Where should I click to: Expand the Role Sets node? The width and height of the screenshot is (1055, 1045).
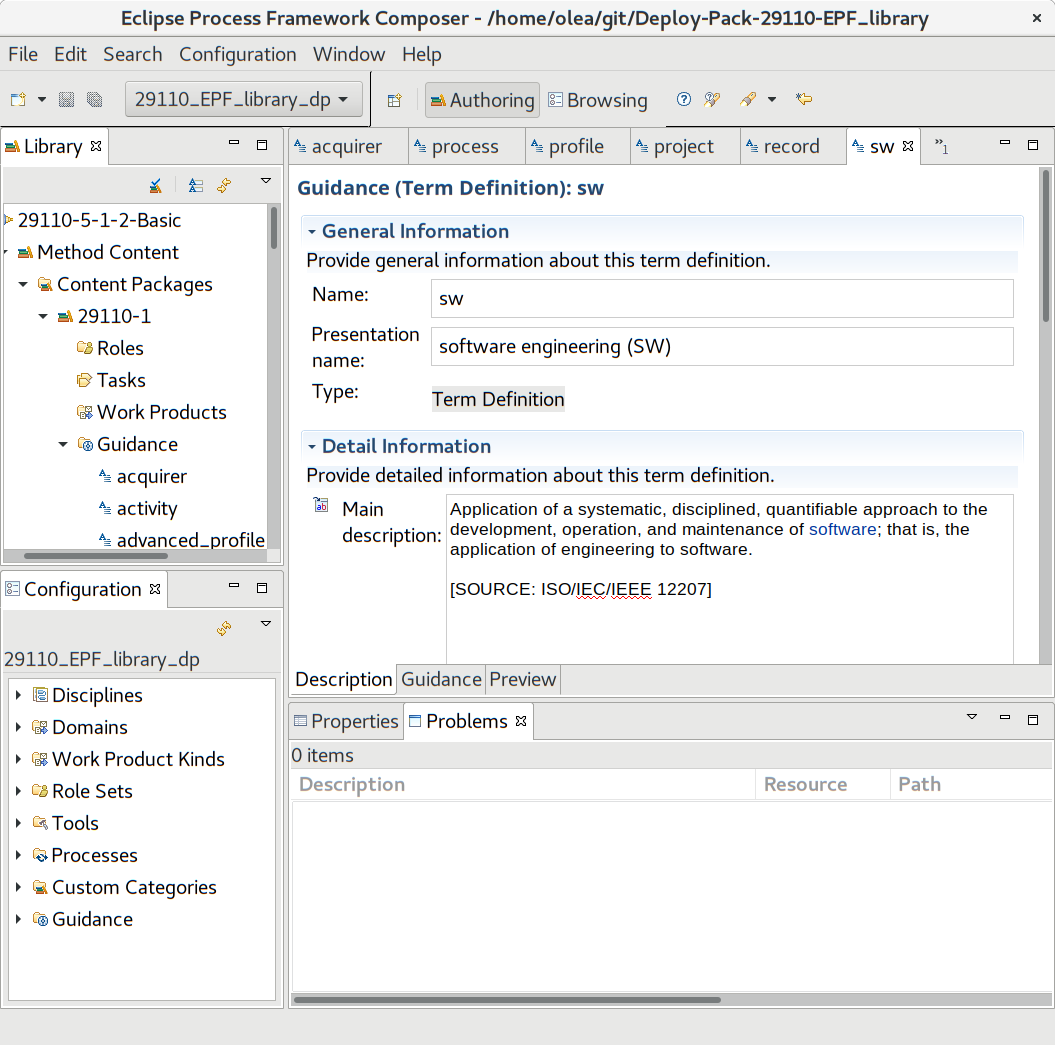[18, 791]
